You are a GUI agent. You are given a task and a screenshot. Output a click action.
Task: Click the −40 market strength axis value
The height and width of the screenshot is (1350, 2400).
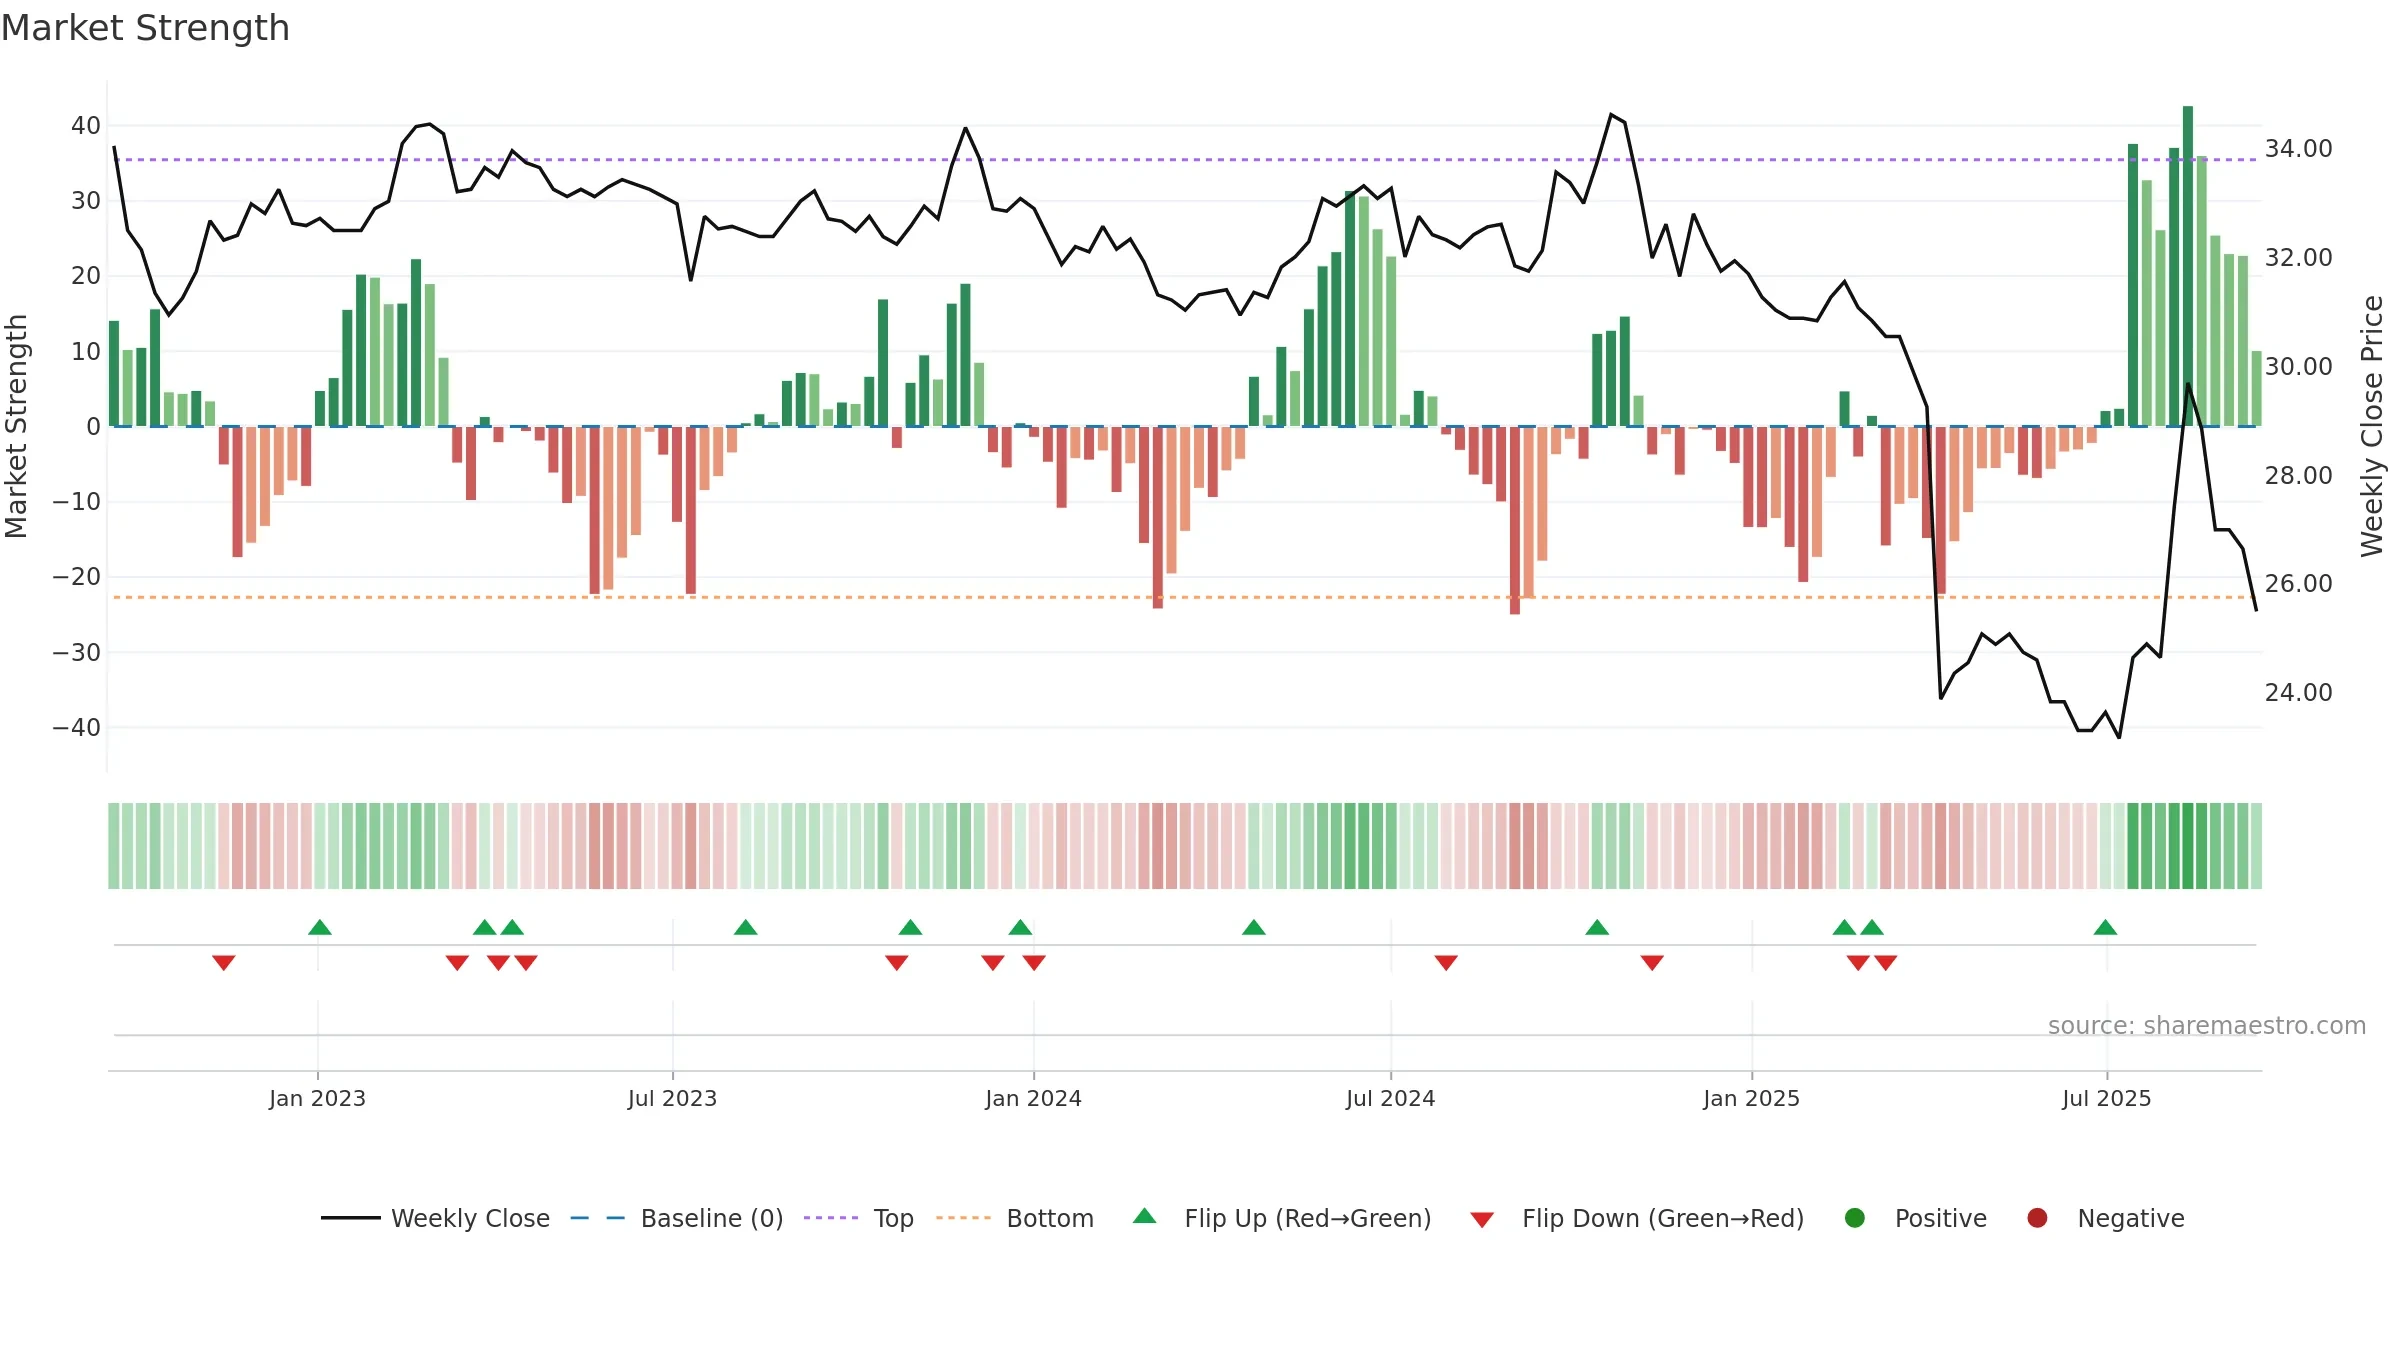pos(77,728)
